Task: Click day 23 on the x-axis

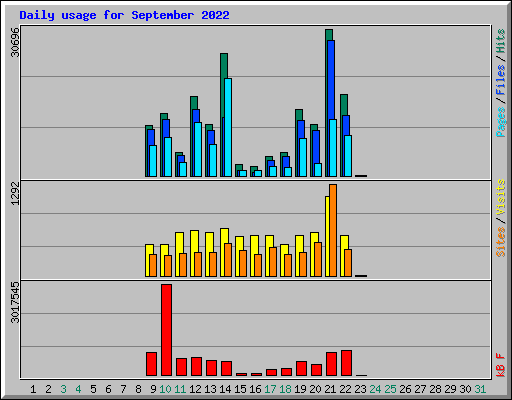Action: pos(360,389)
